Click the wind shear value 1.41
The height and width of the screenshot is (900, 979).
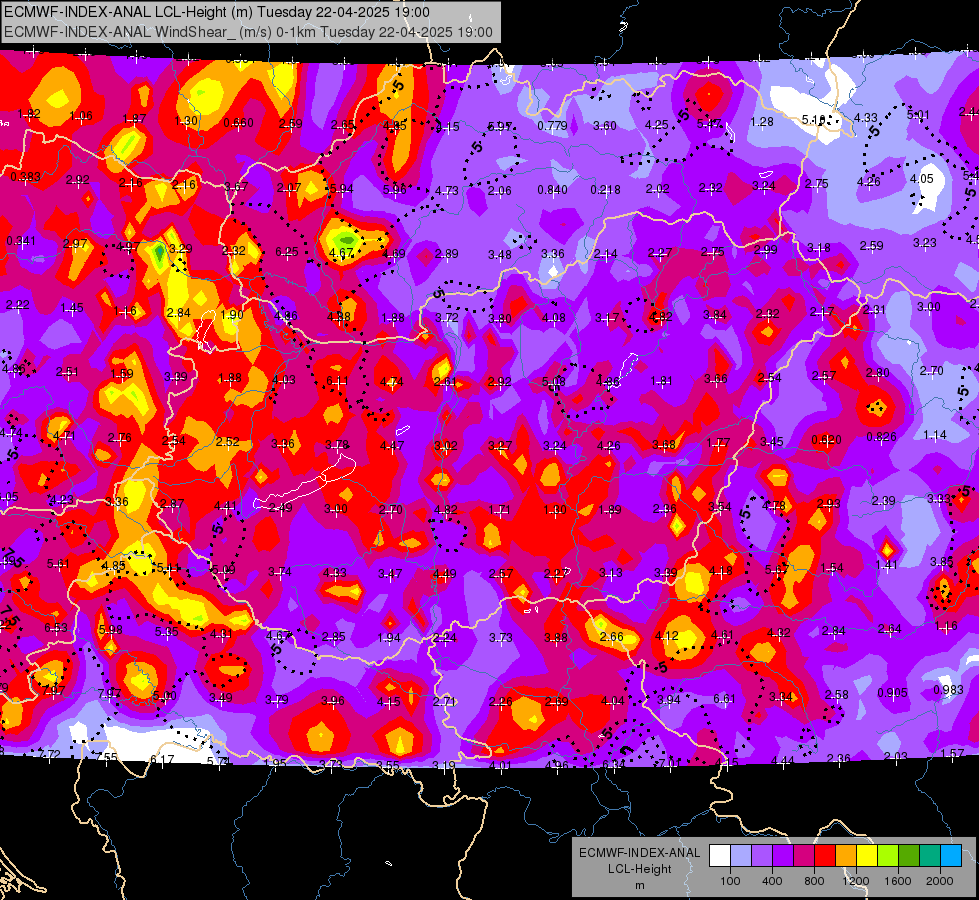tap(887, 565)
